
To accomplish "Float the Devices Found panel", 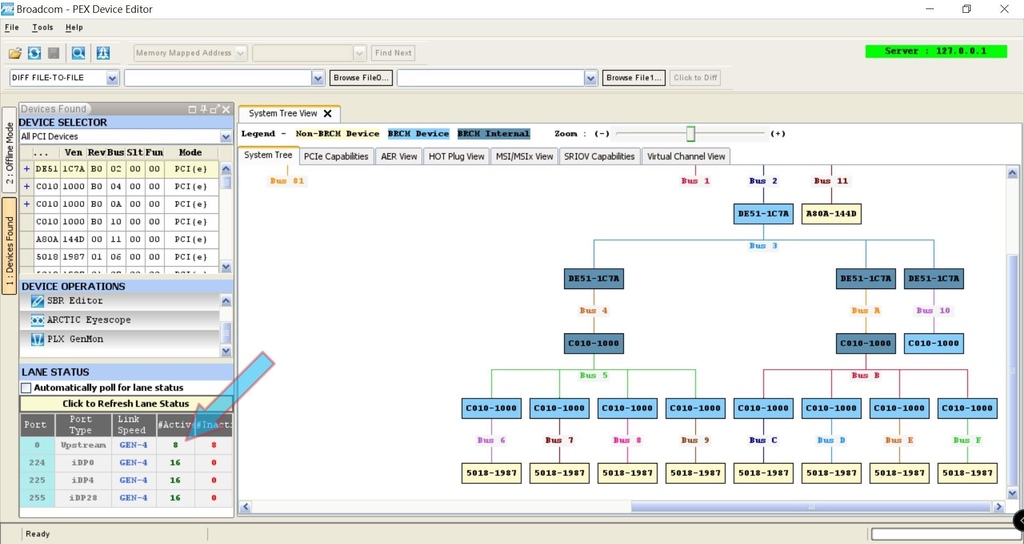I will tap(214, 109).
